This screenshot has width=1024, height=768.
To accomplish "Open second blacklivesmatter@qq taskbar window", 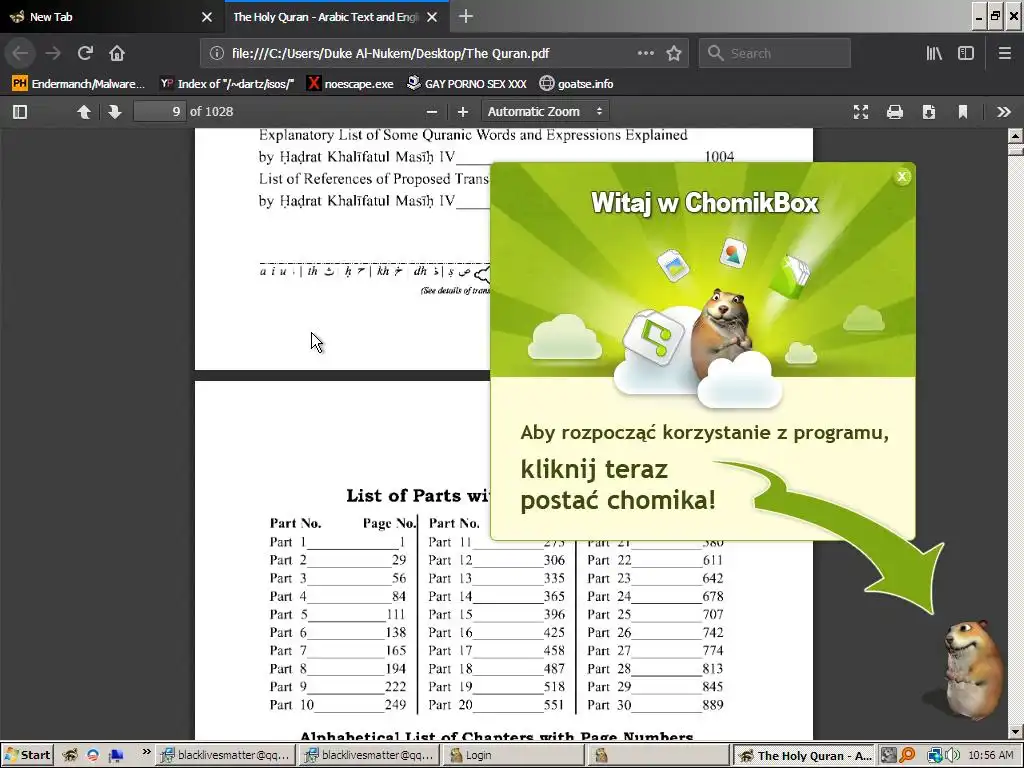I will click(x=370, y=755).
